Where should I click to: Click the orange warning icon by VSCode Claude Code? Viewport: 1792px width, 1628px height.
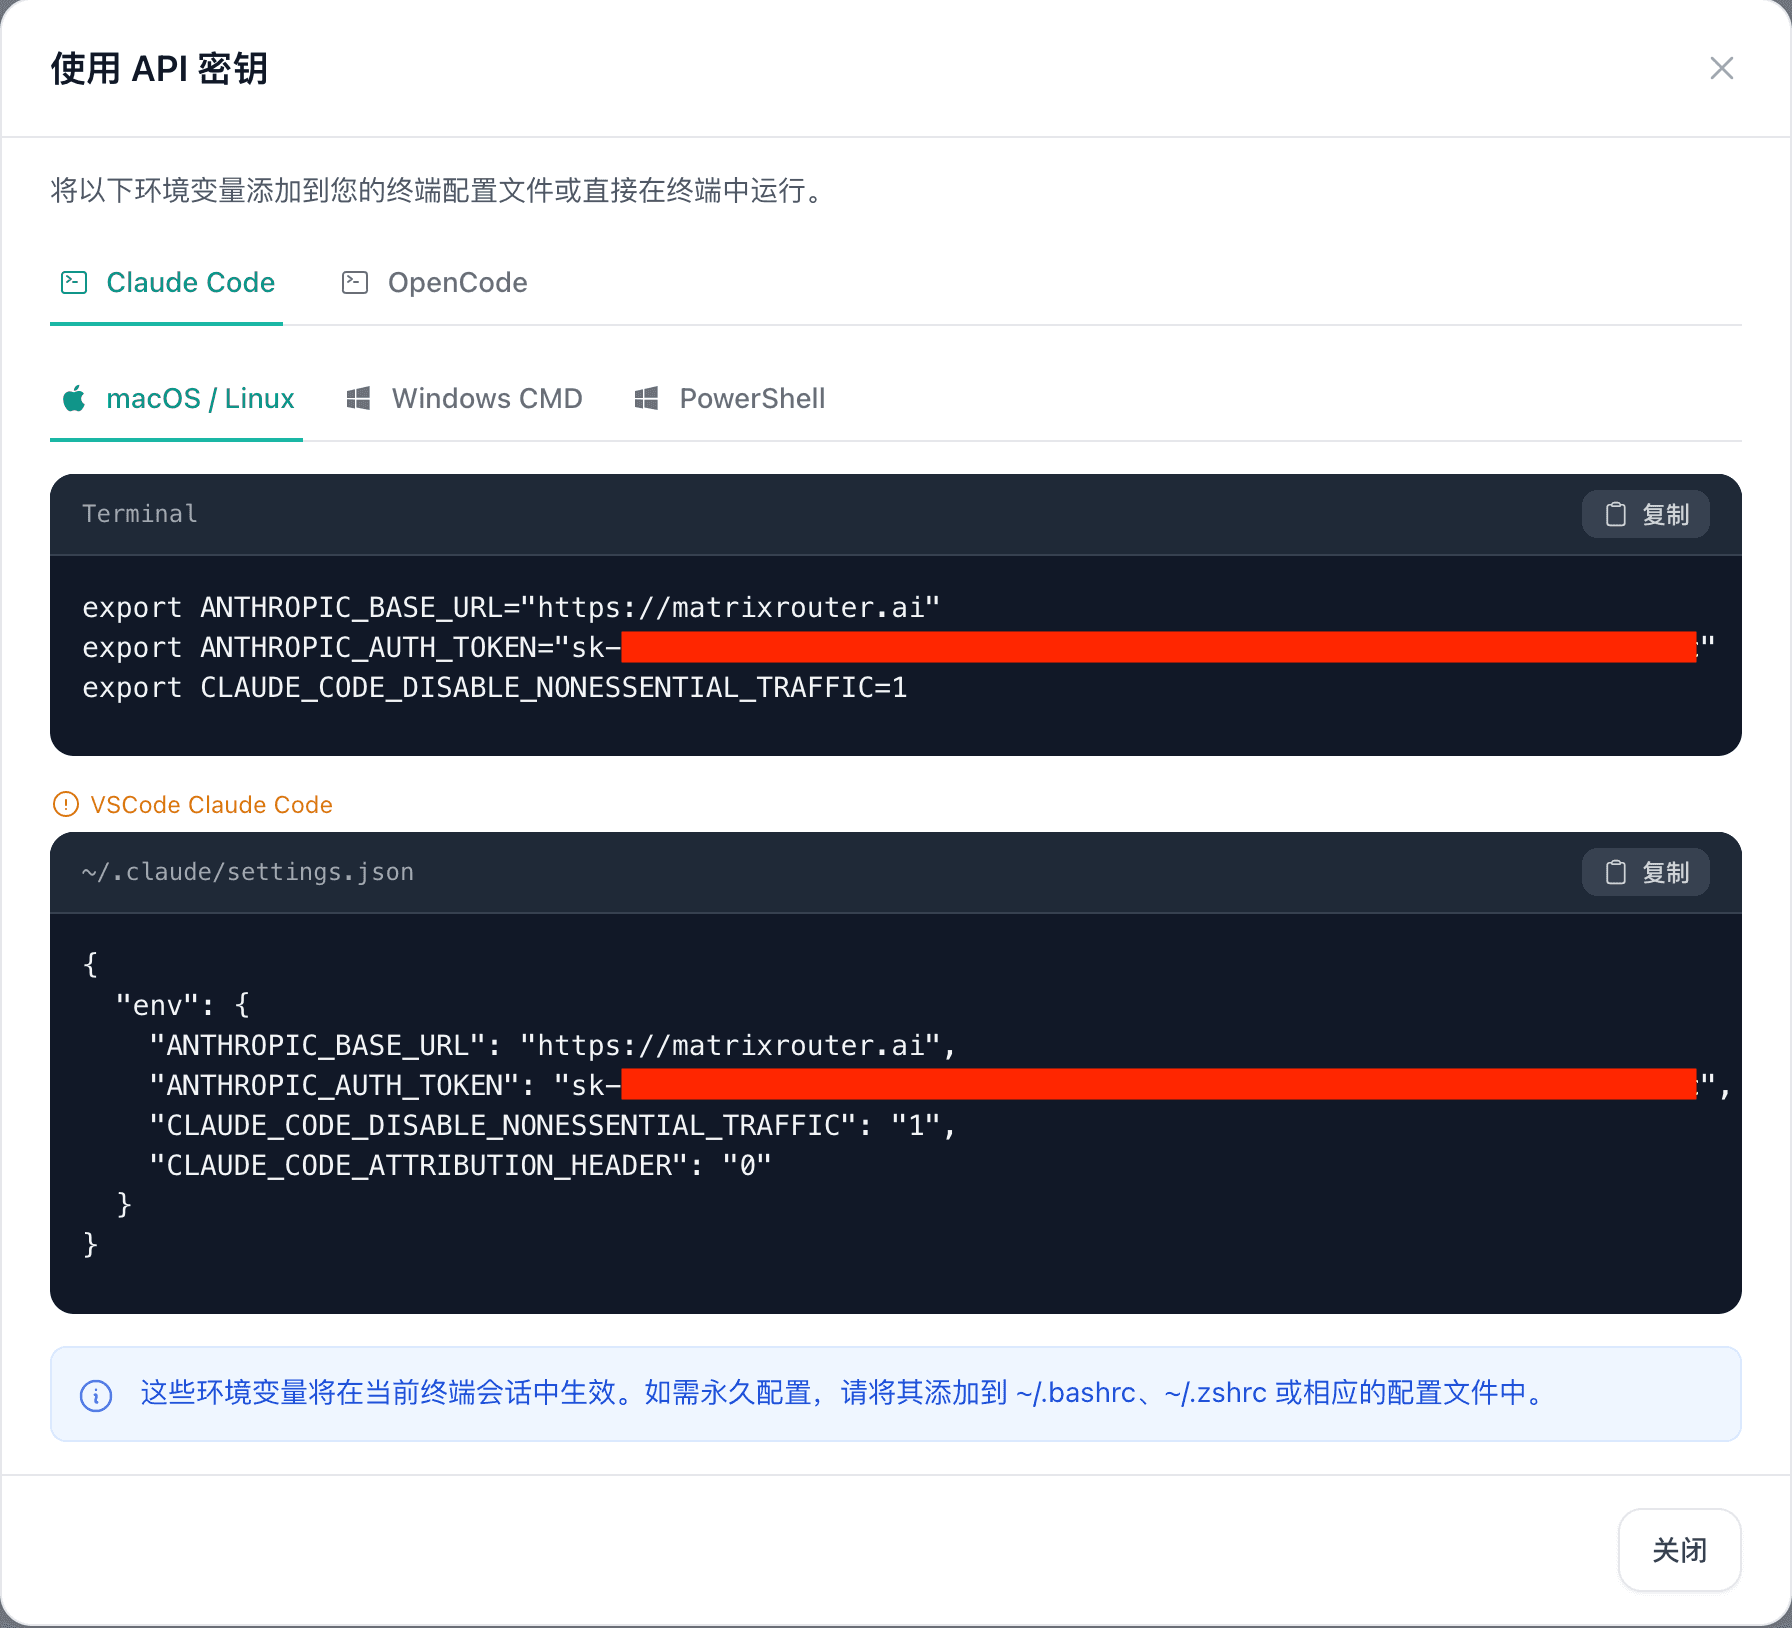(66, 804)
